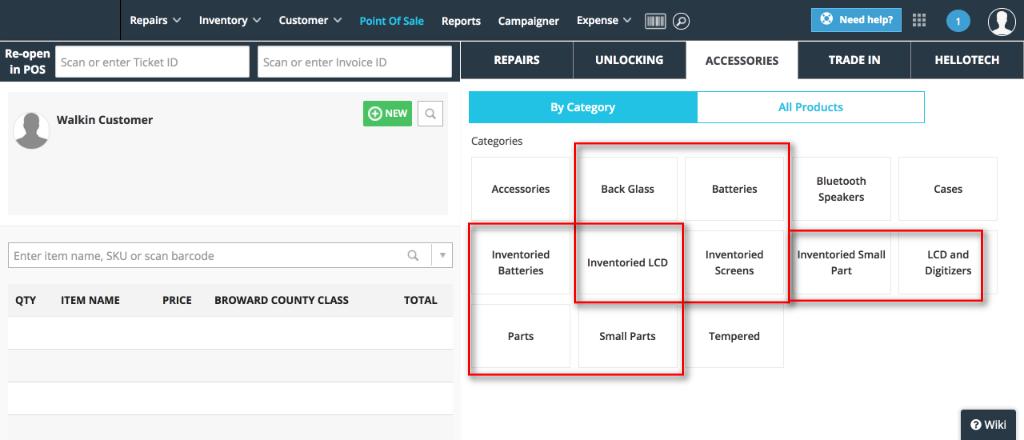This screenshot has width=1024, height=440.
Task: Open the Back Glass category
Action: 628,189
